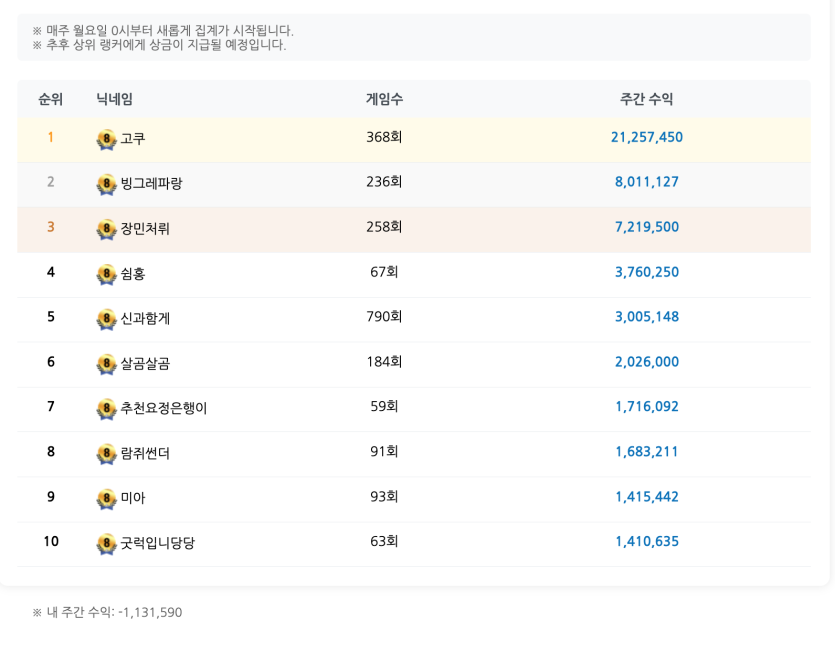Select the 닉네임 column header
Screen dimensions: 835x652
click(x=114, y=99)
